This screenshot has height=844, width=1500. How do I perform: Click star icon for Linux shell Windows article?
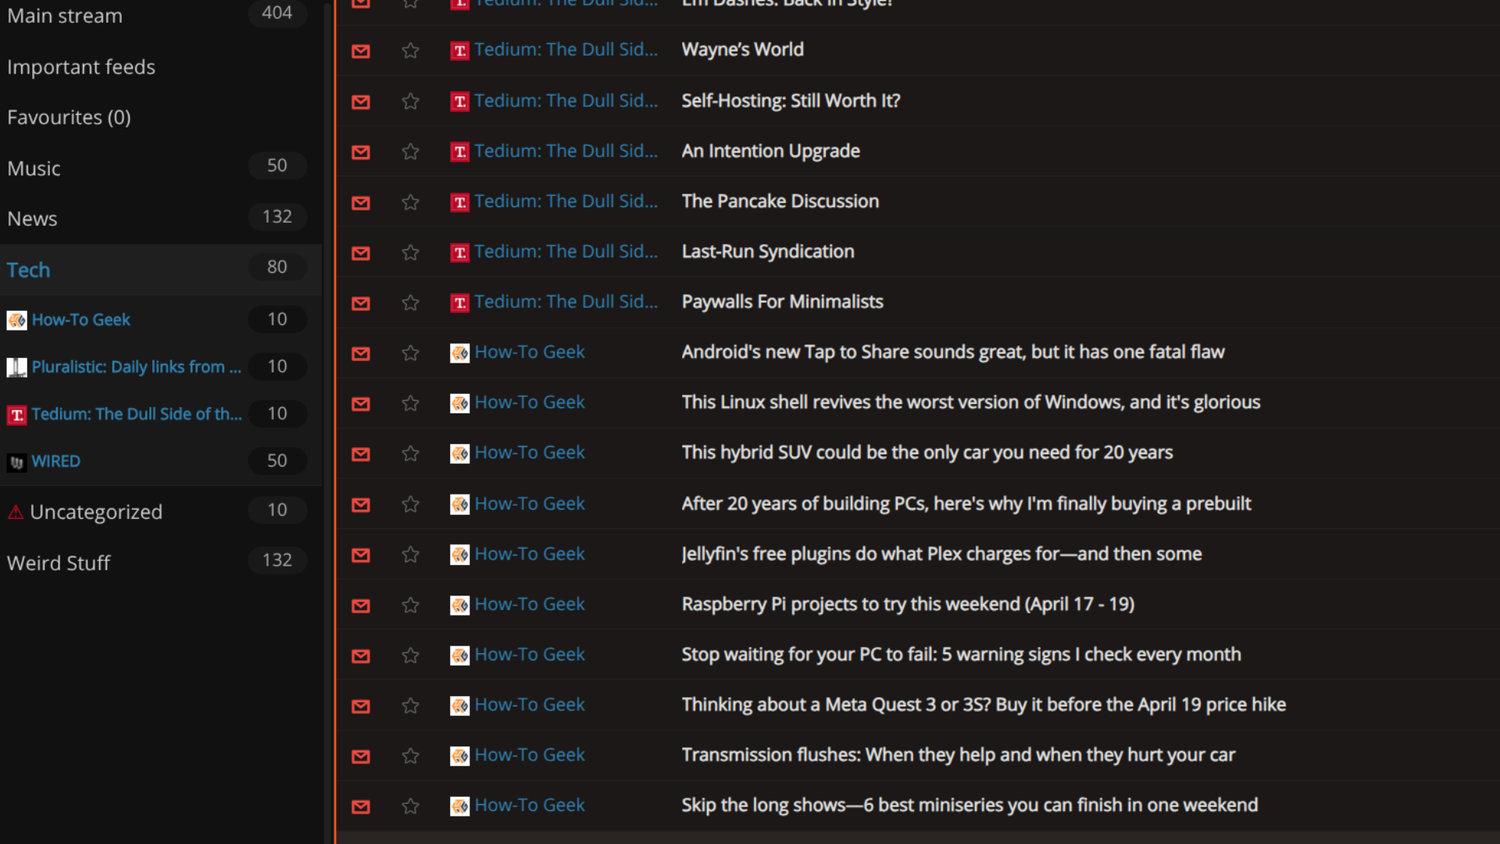(x=410, y=403)
